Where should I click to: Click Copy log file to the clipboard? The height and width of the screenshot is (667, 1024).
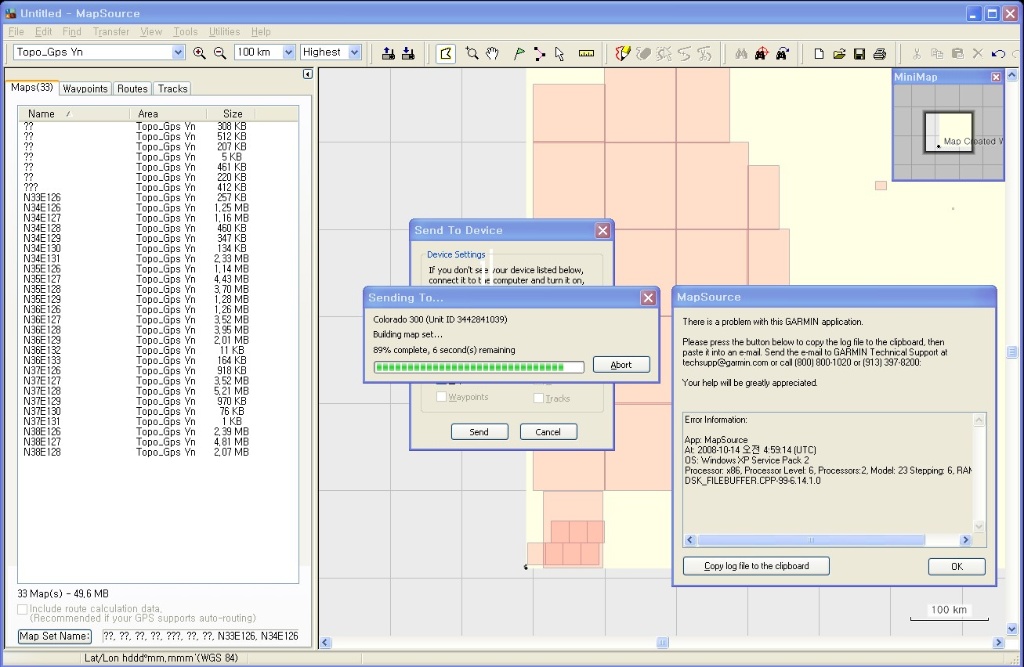(x=756, y=566)
